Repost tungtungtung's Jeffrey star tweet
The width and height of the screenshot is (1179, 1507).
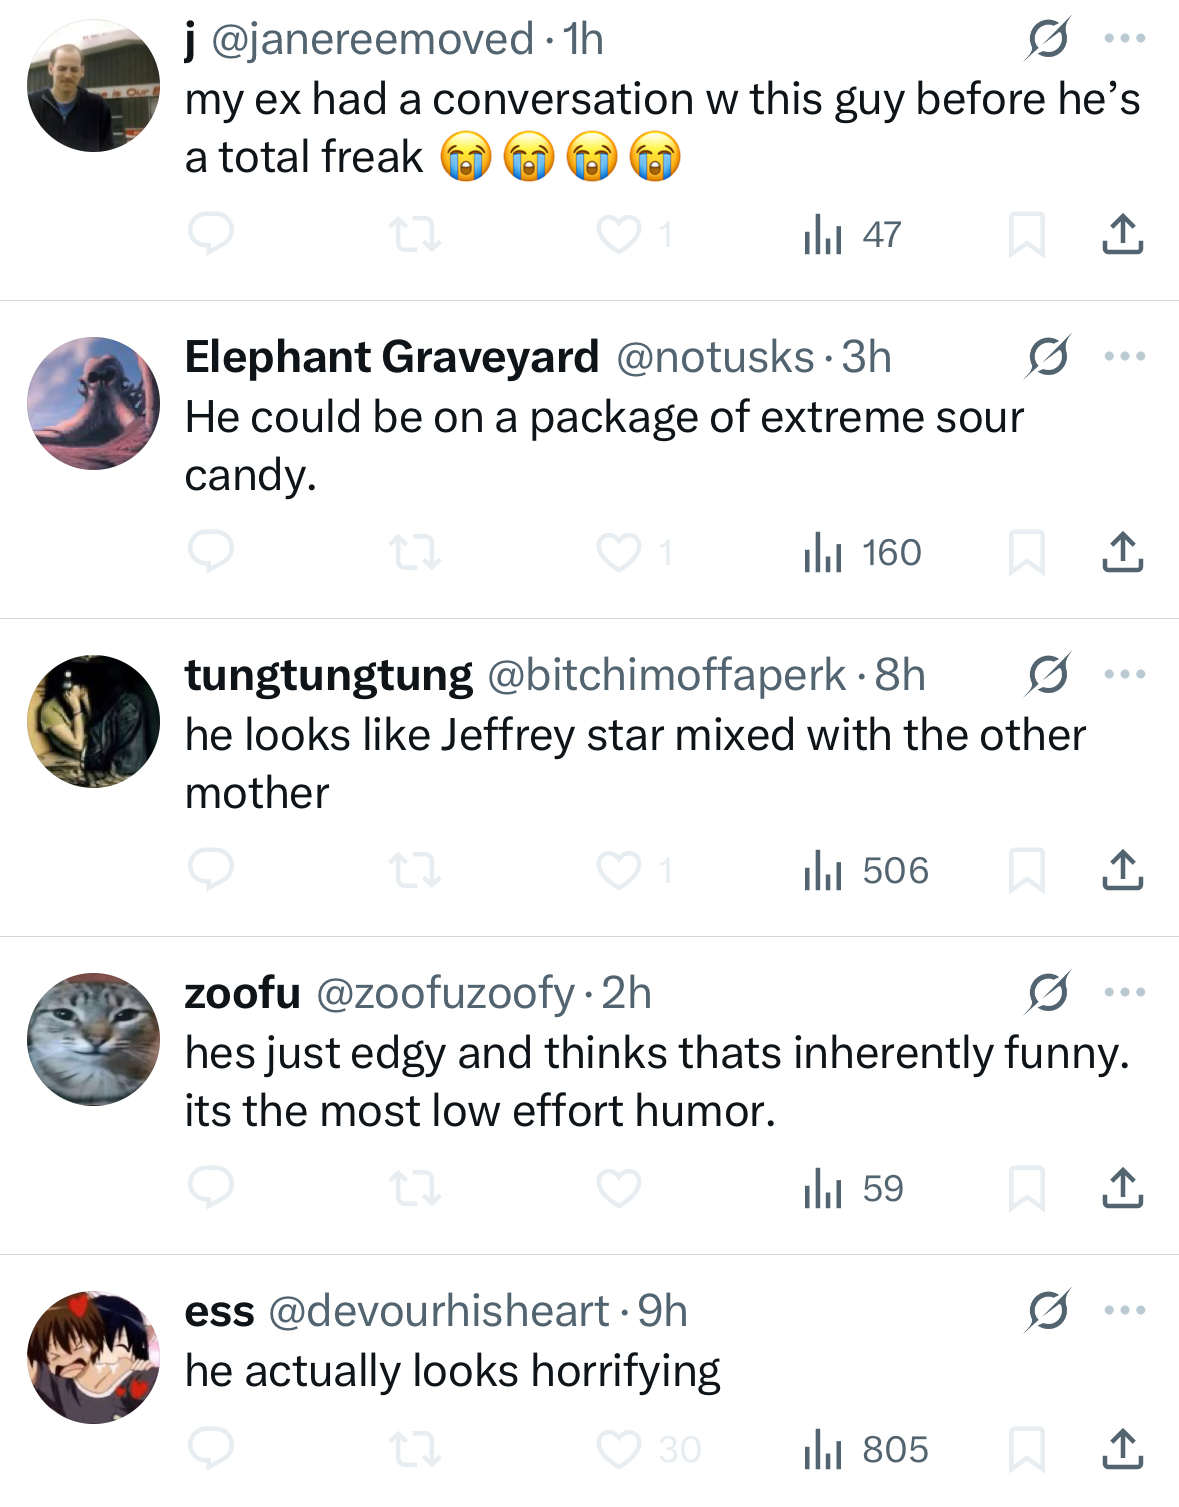coord(415,870)
